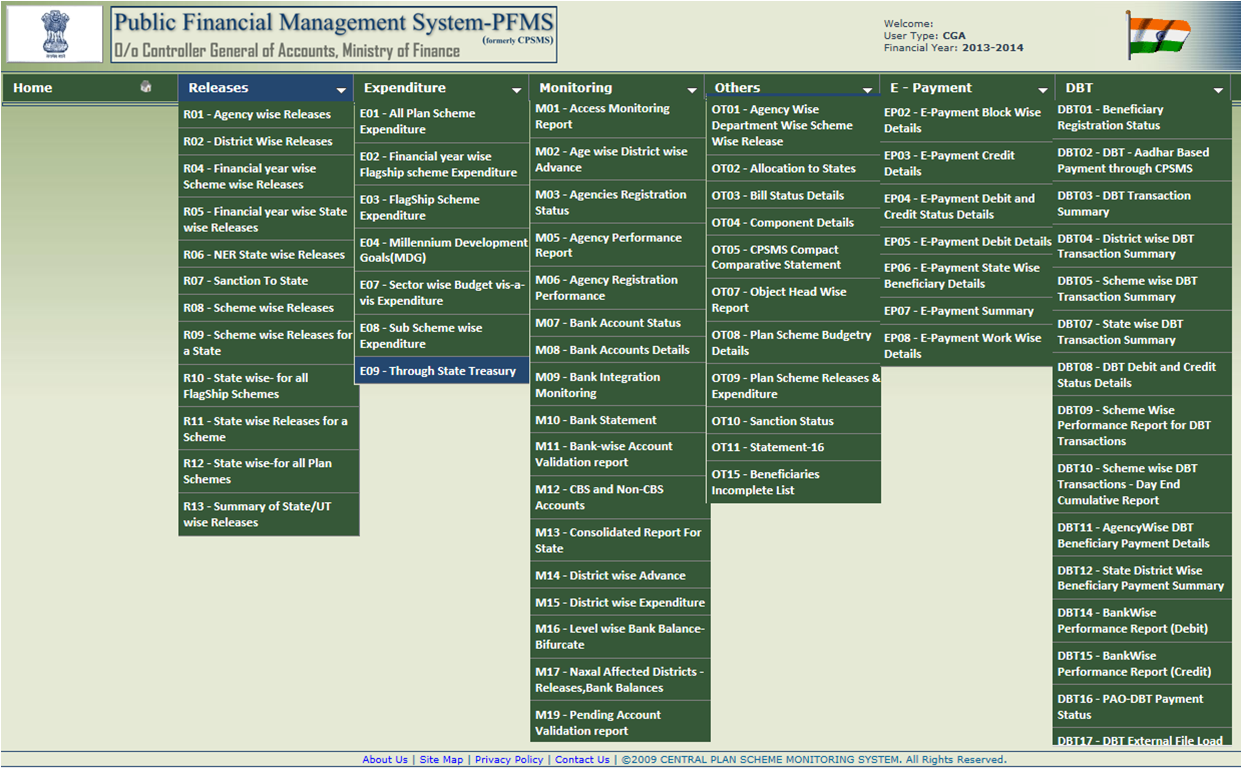Screen dimensions: 1242x769
Task: Open DBT14 - BankWise Performance Report (Debit)
Action: pyautogui.click(x=1143, y=621)
